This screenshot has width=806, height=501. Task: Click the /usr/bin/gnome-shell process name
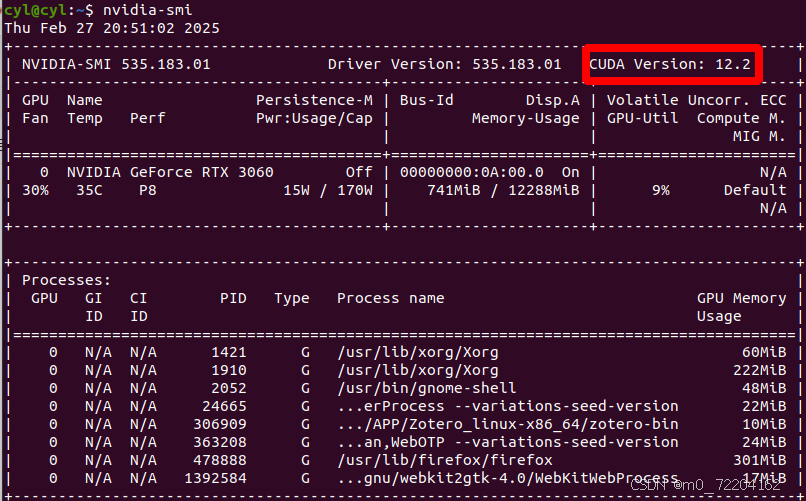[427, 388]
